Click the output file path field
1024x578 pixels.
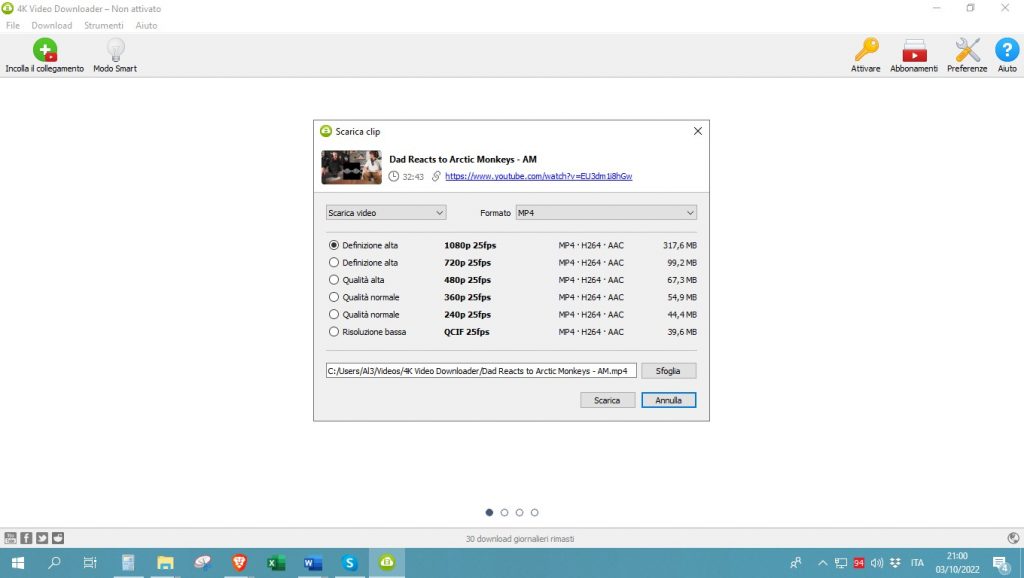(480, 370)
